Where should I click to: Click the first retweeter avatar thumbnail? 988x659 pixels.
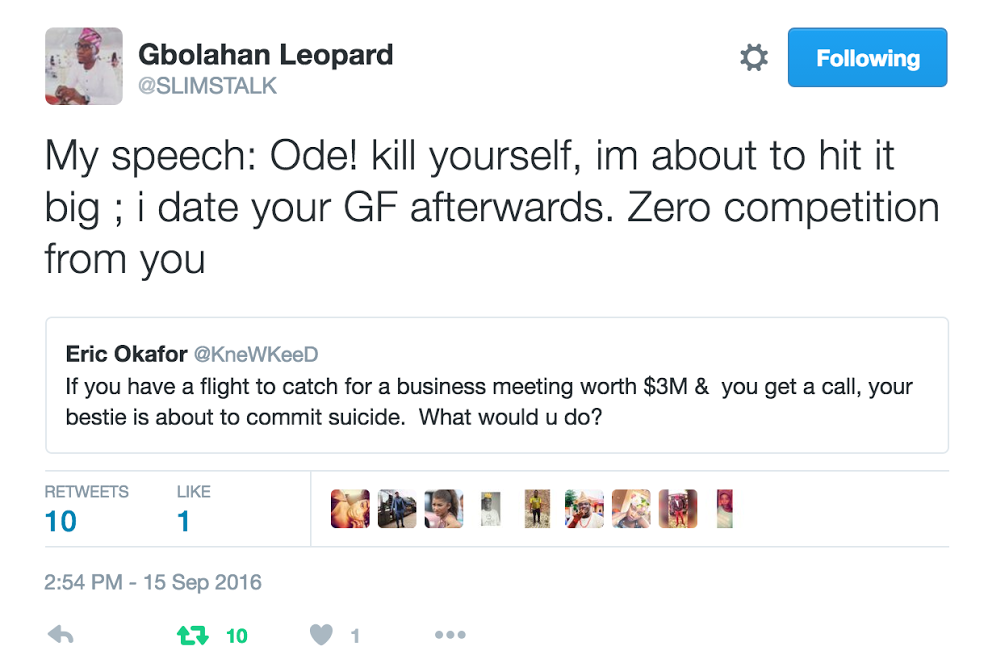click(350, 509)
